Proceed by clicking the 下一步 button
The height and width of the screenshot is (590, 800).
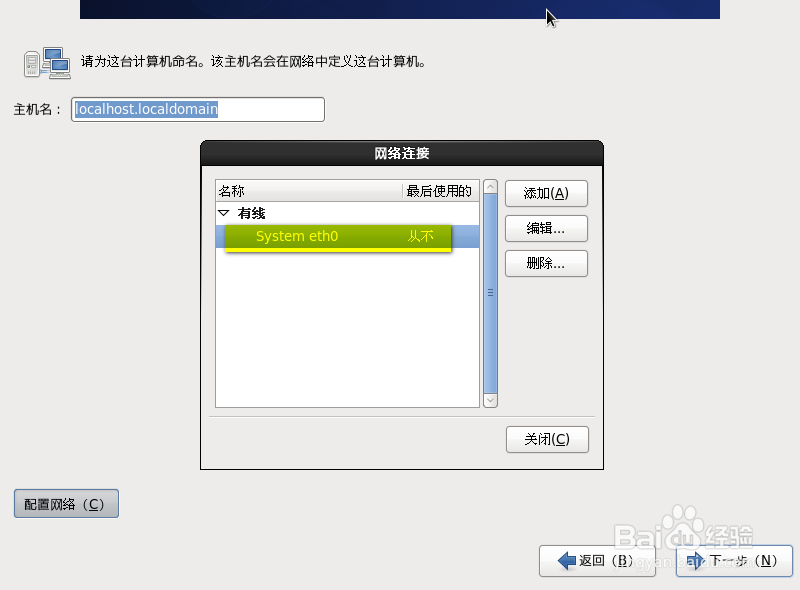pos(734,561)
